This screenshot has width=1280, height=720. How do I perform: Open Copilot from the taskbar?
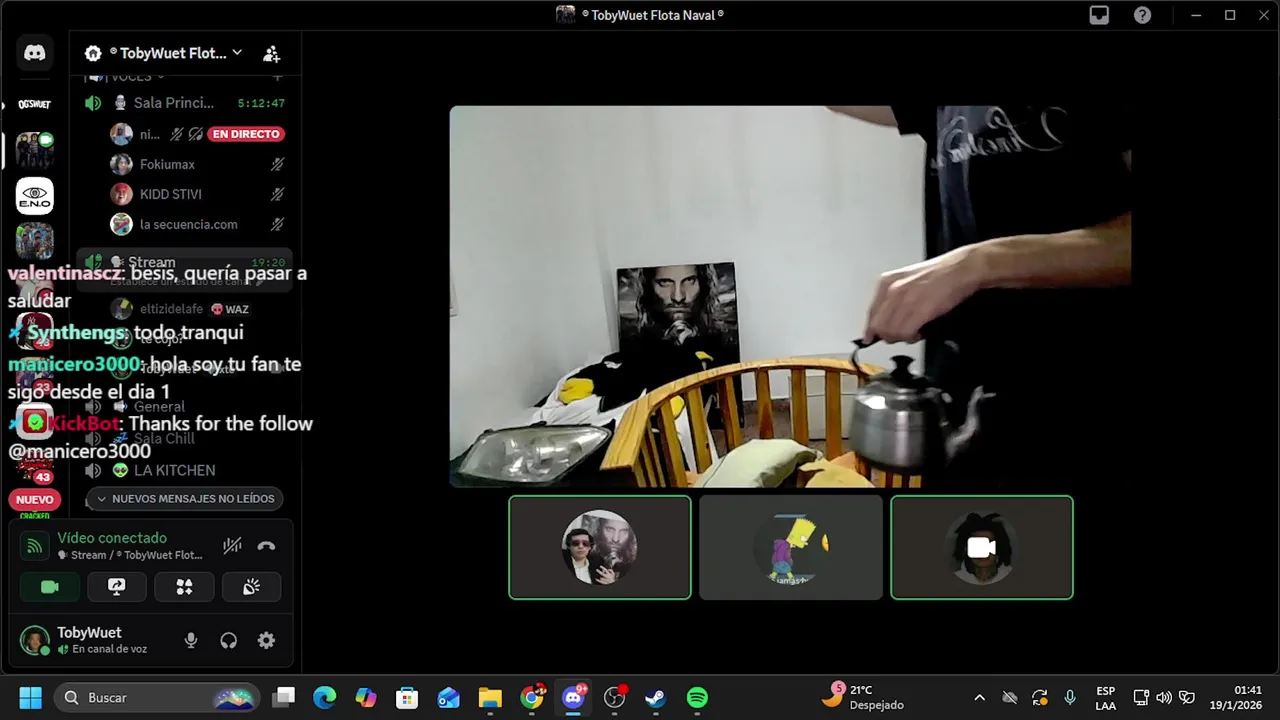coord(366,697)
